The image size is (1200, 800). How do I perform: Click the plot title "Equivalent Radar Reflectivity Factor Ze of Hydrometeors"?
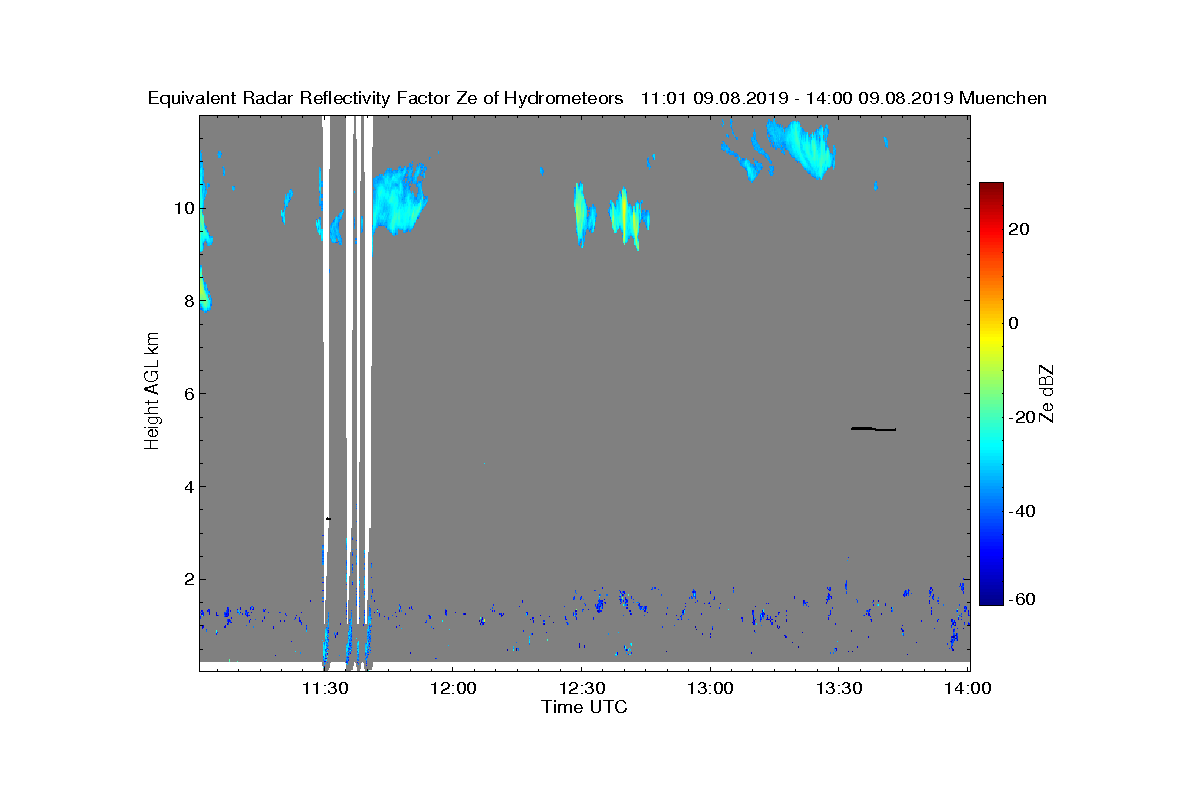tap(385, 98)
